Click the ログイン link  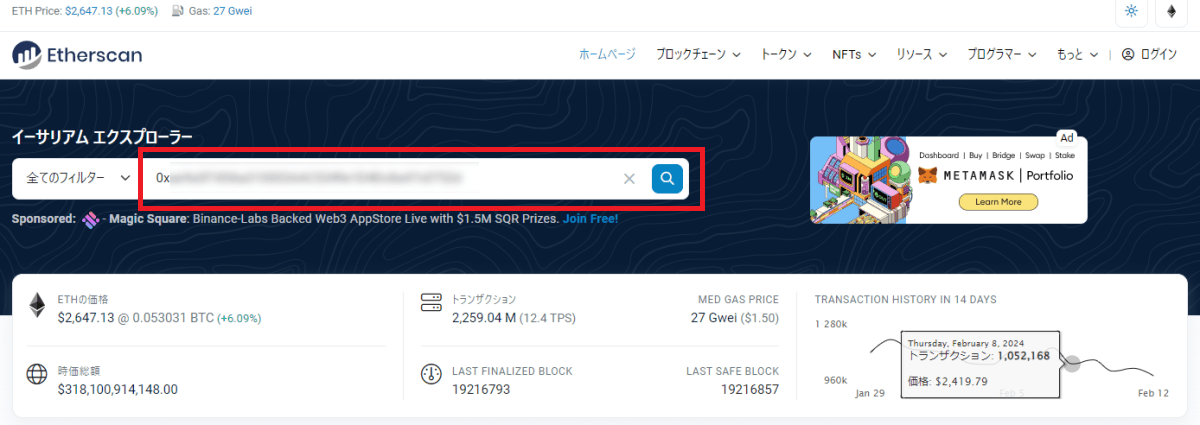1158,55
